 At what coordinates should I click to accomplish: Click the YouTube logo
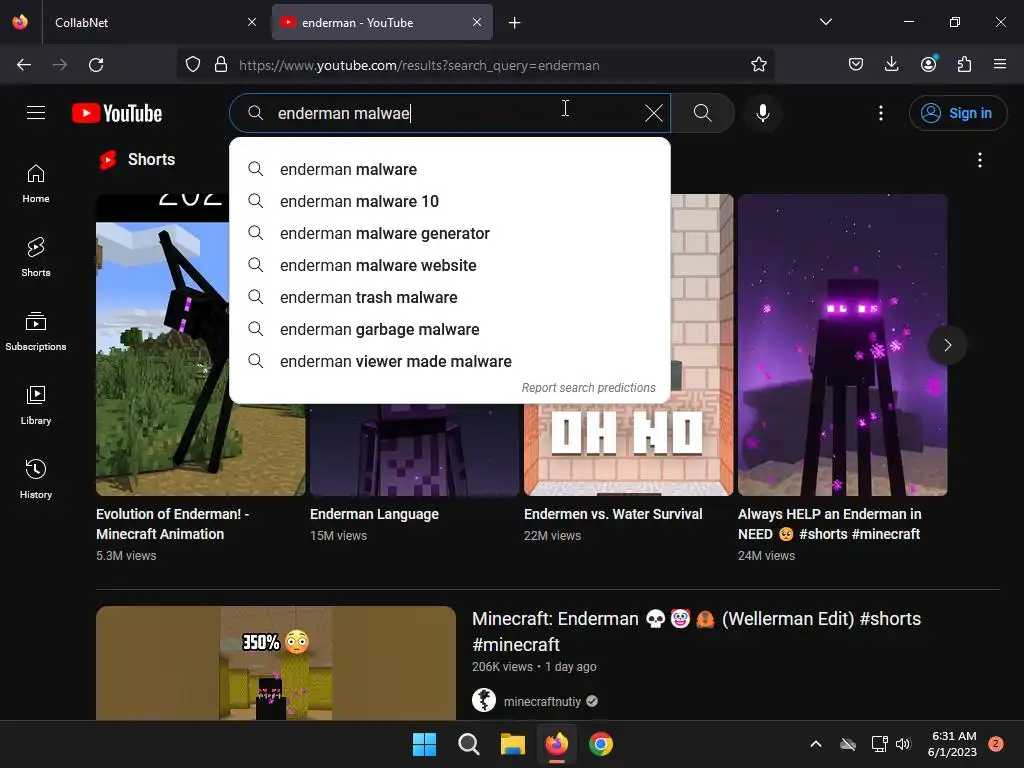117,113
